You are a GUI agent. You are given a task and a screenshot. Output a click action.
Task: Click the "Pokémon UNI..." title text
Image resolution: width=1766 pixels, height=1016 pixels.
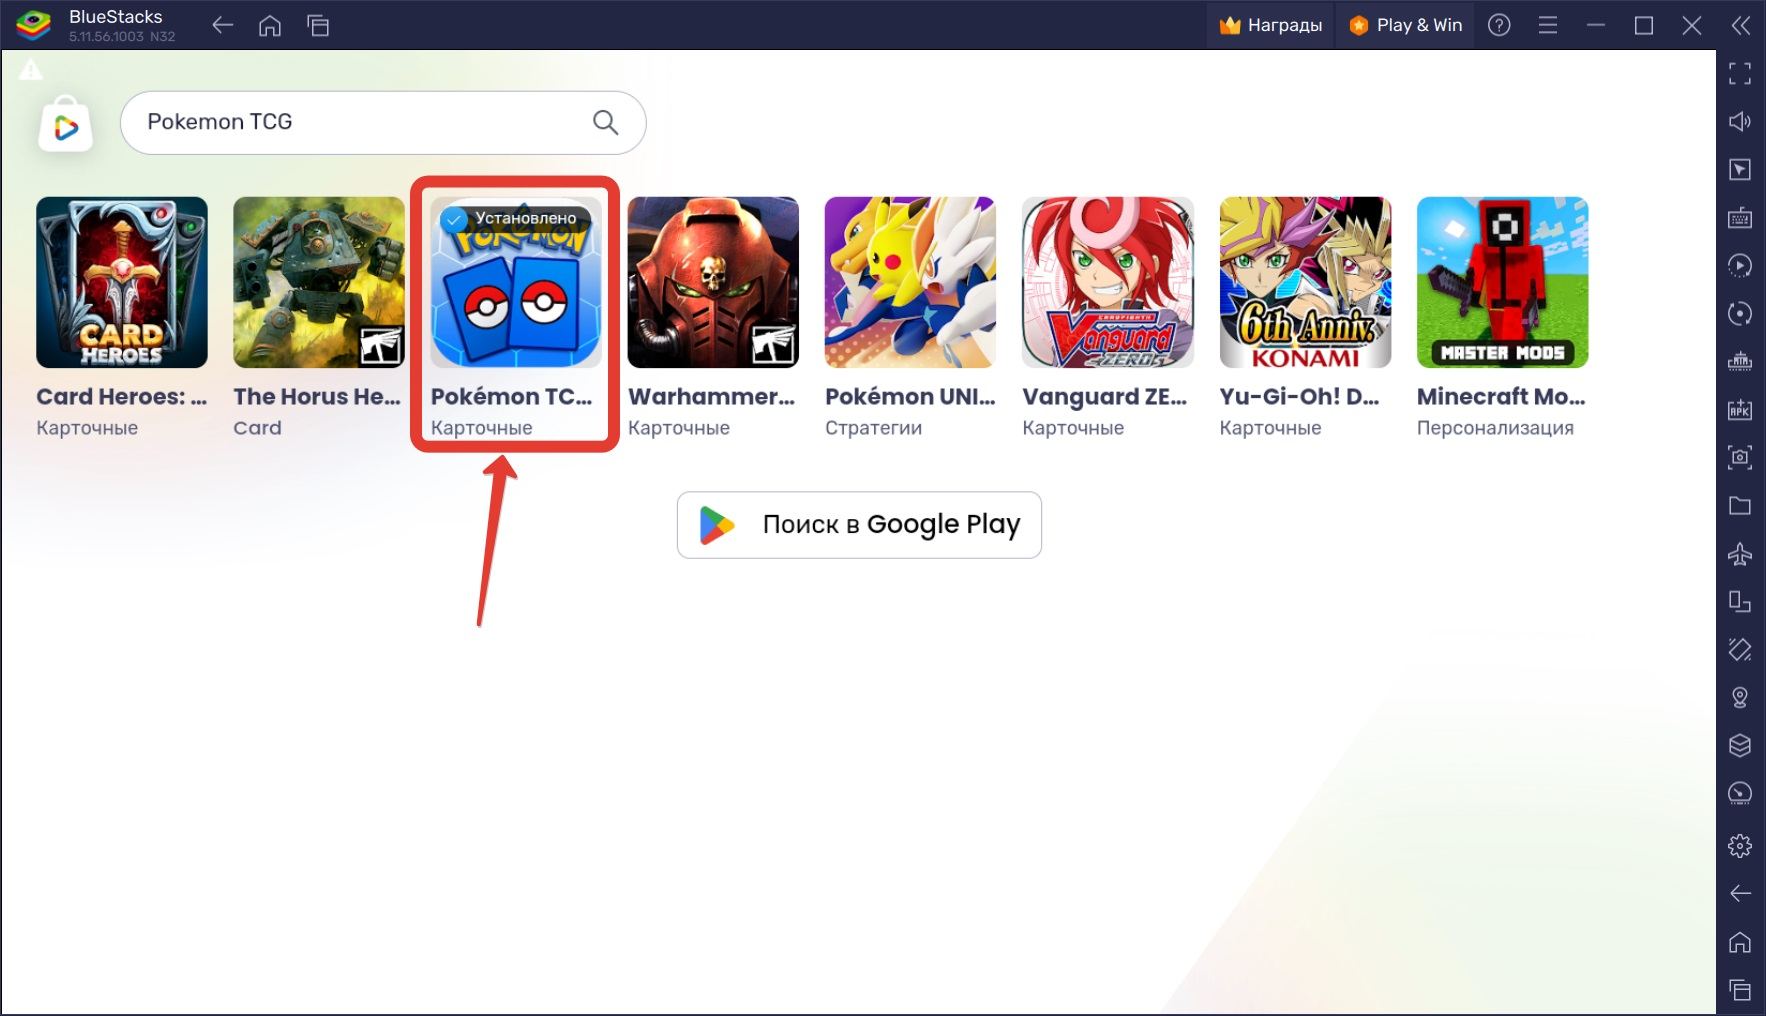[x=910, y=396]
